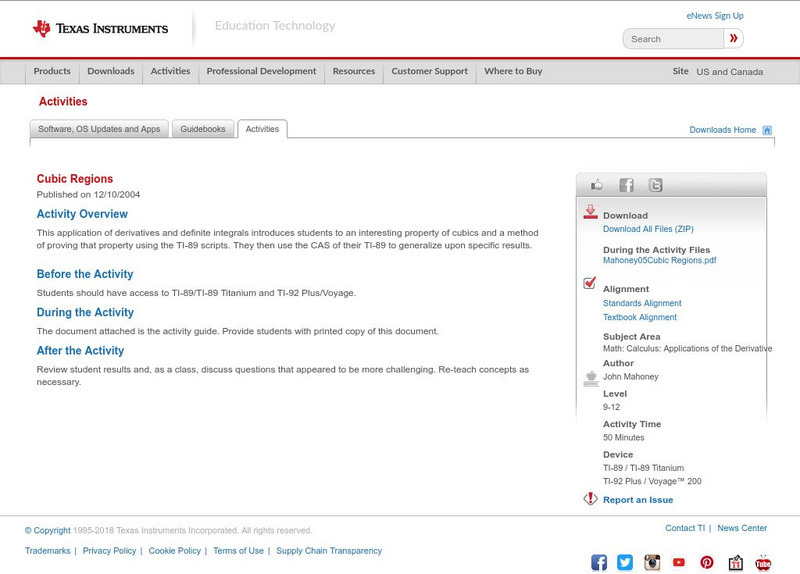Open the footer TI Tube icon
This screenshot has height=574, width=800.
[763, 562]
